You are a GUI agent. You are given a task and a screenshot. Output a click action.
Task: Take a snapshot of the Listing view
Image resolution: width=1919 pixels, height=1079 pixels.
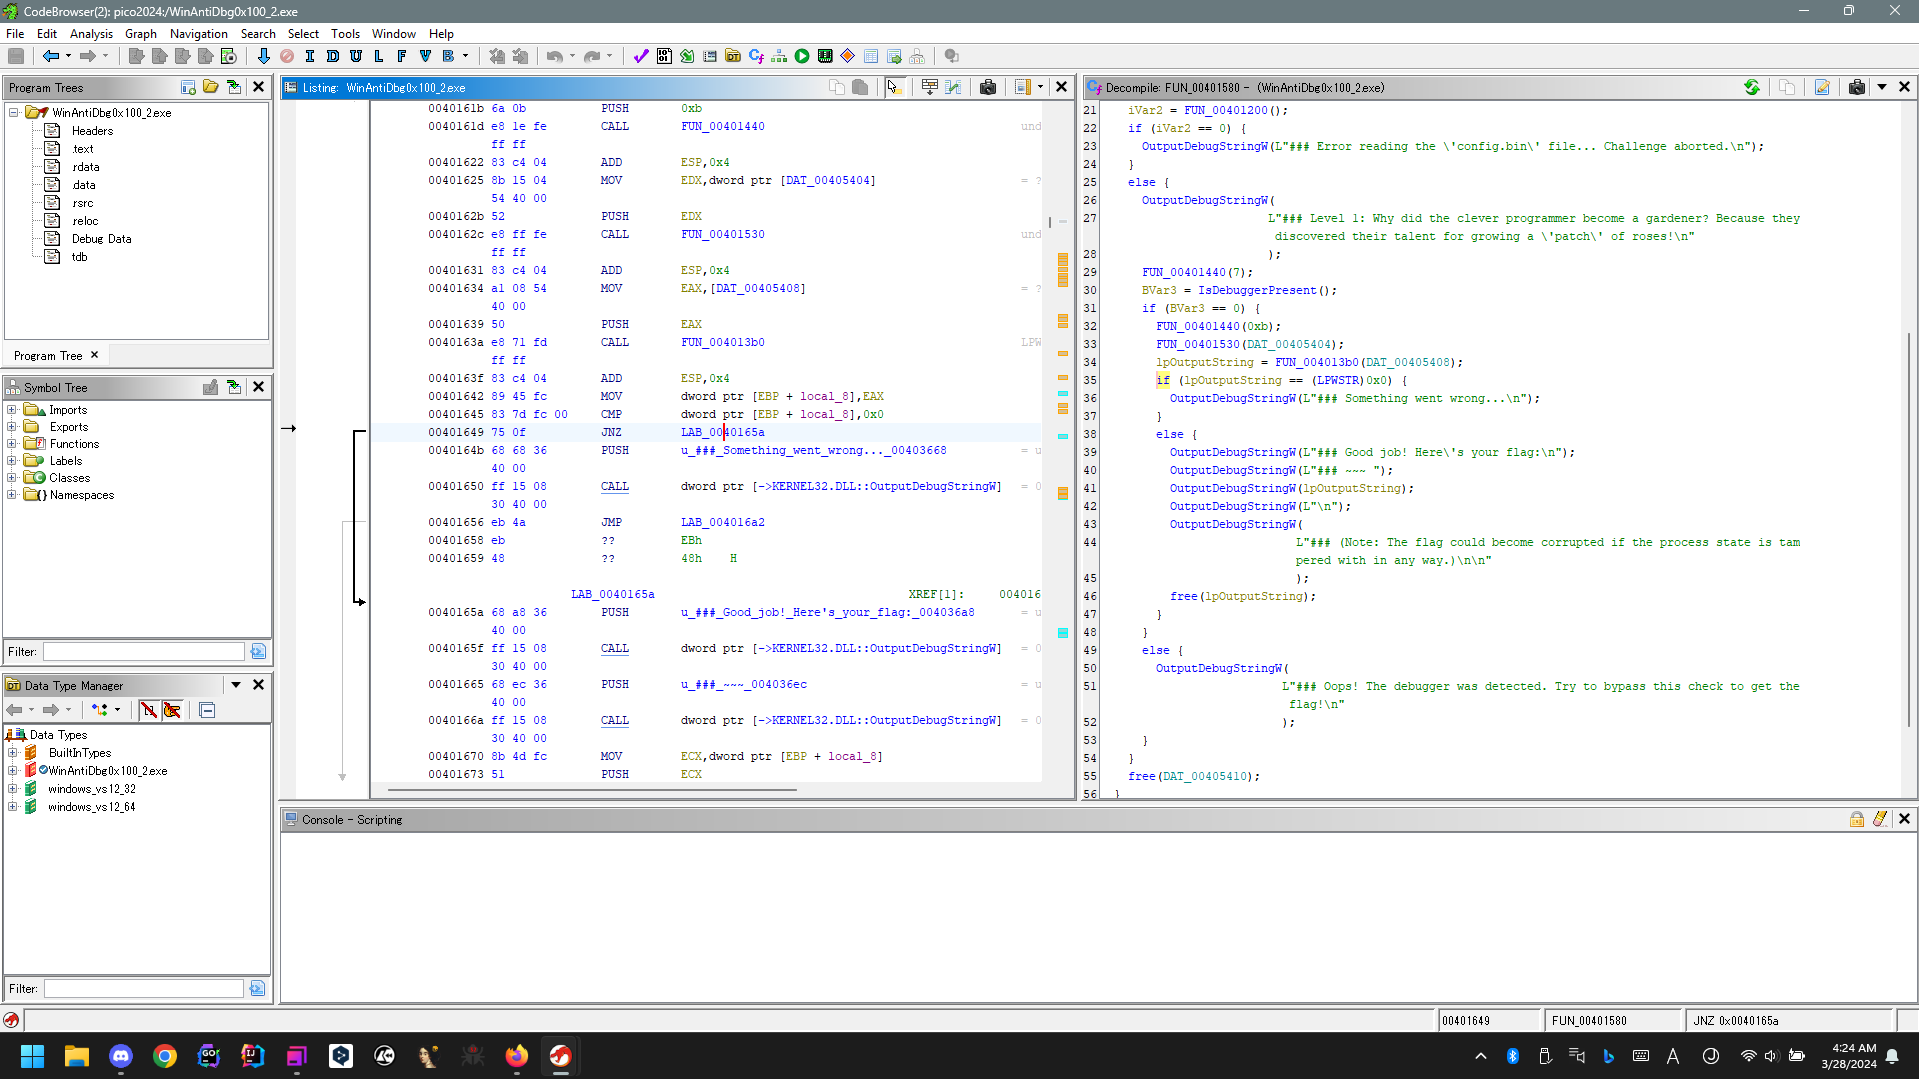(x=988, y=88)
